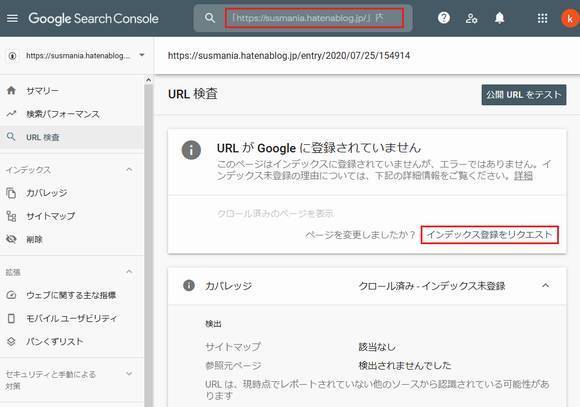
Task: Click the ページを変更しましたか？ text
Action: tap(360, 235)
